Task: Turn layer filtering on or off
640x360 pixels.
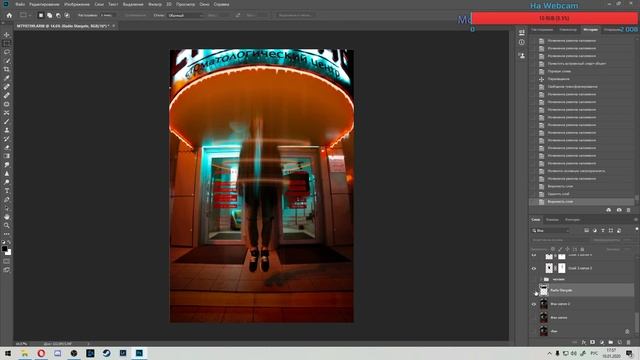Action: (x=637, y=229)
